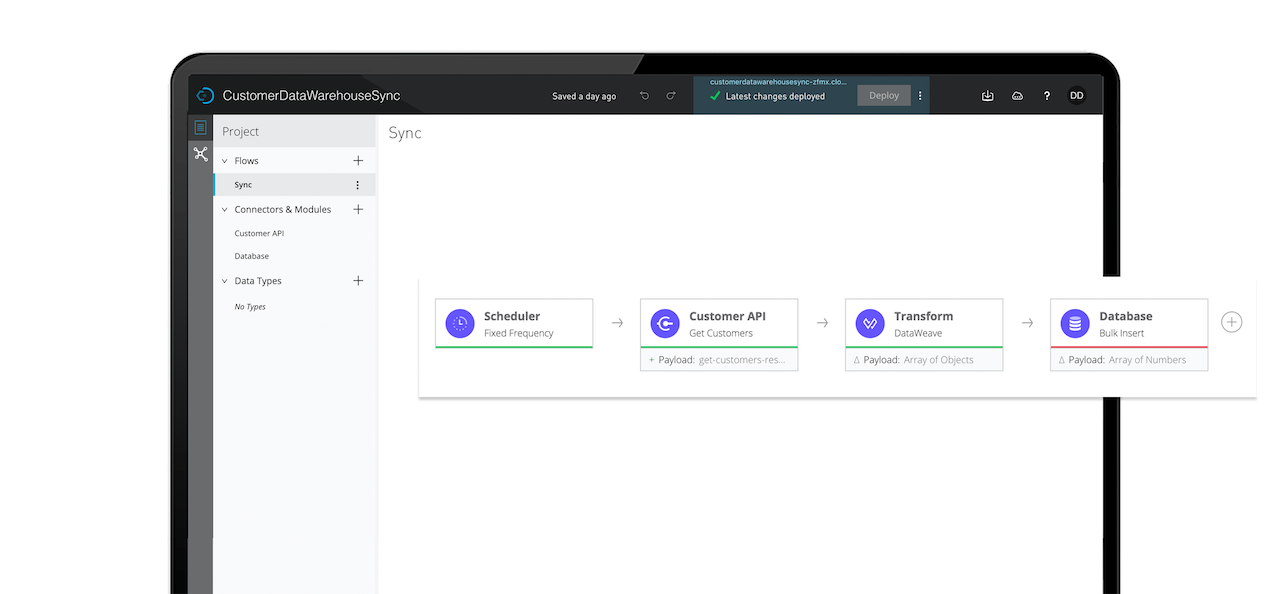
Task: Click the redo arrow icon
Action: (671, 96)
